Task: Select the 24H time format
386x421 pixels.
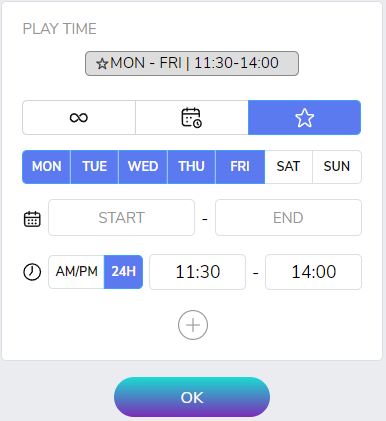Action: tap(123, 272)
